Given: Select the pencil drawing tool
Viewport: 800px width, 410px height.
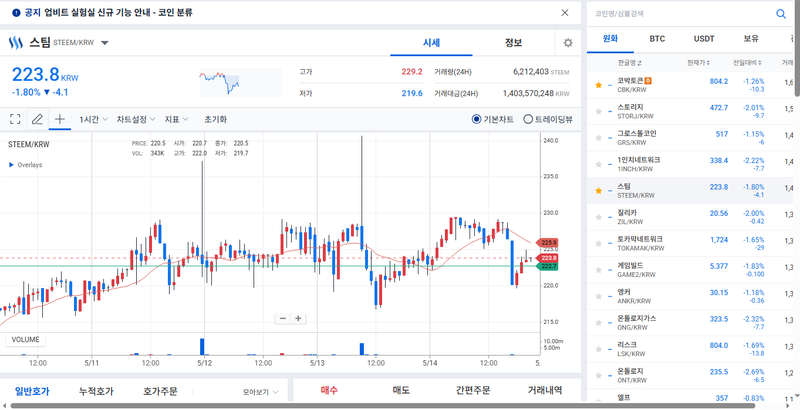Looking at the screenshot, I should pyautogui.click(x=37, y=119).
